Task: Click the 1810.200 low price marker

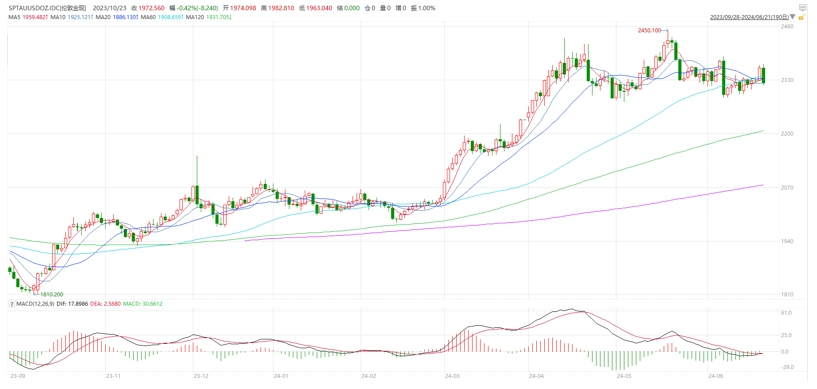Action: click(x=53, y=294)
